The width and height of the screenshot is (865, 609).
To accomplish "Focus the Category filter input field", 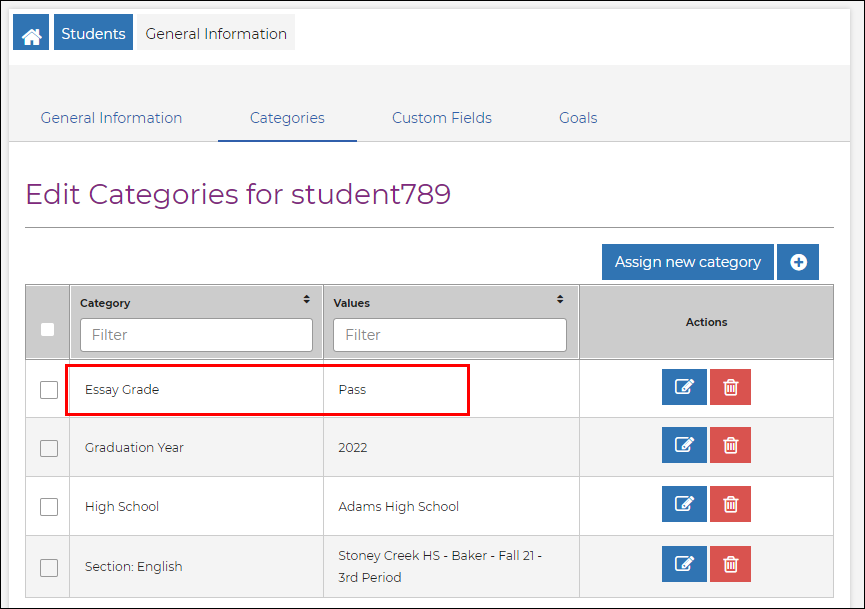I will 196,335.
